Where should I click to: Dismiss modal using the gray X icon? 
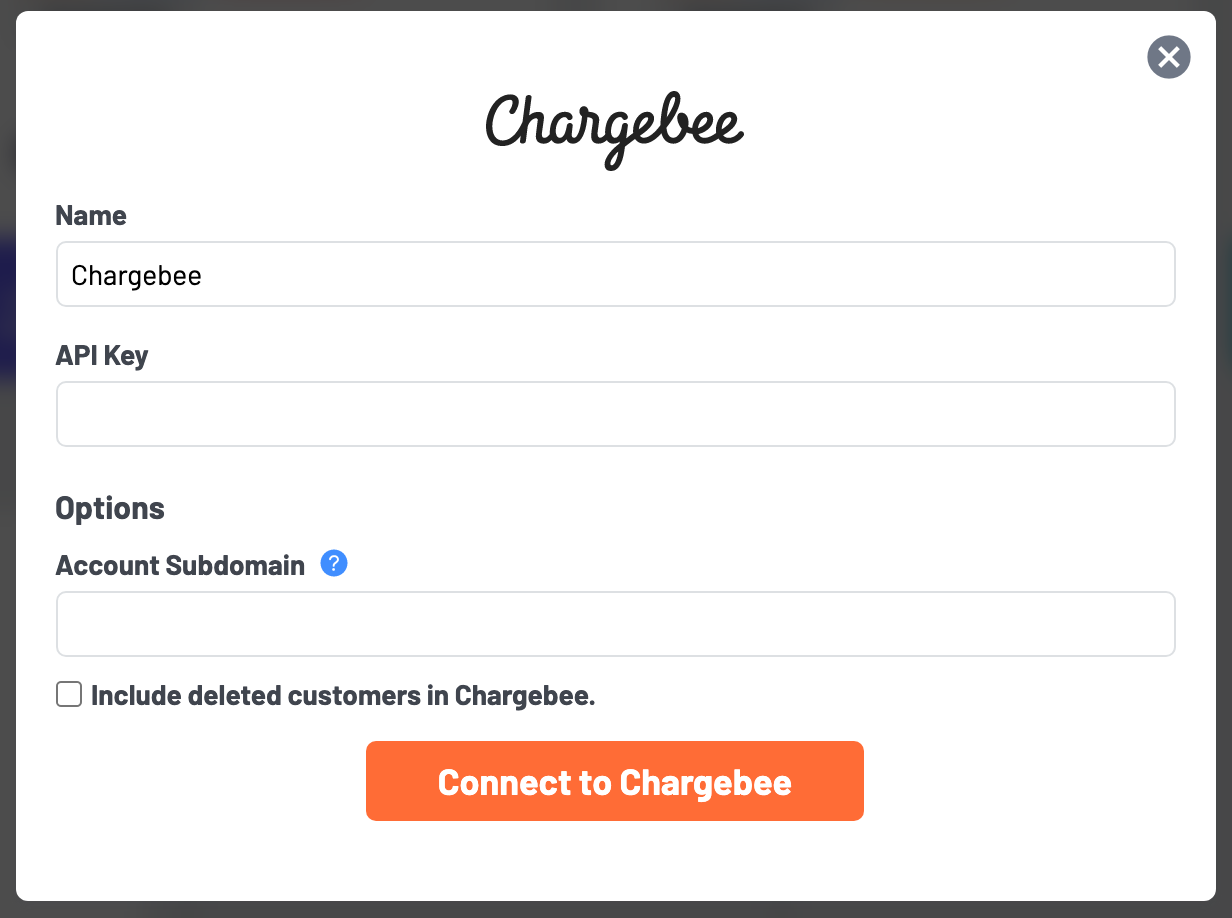pyautogui.click(x=1168, y=57)
